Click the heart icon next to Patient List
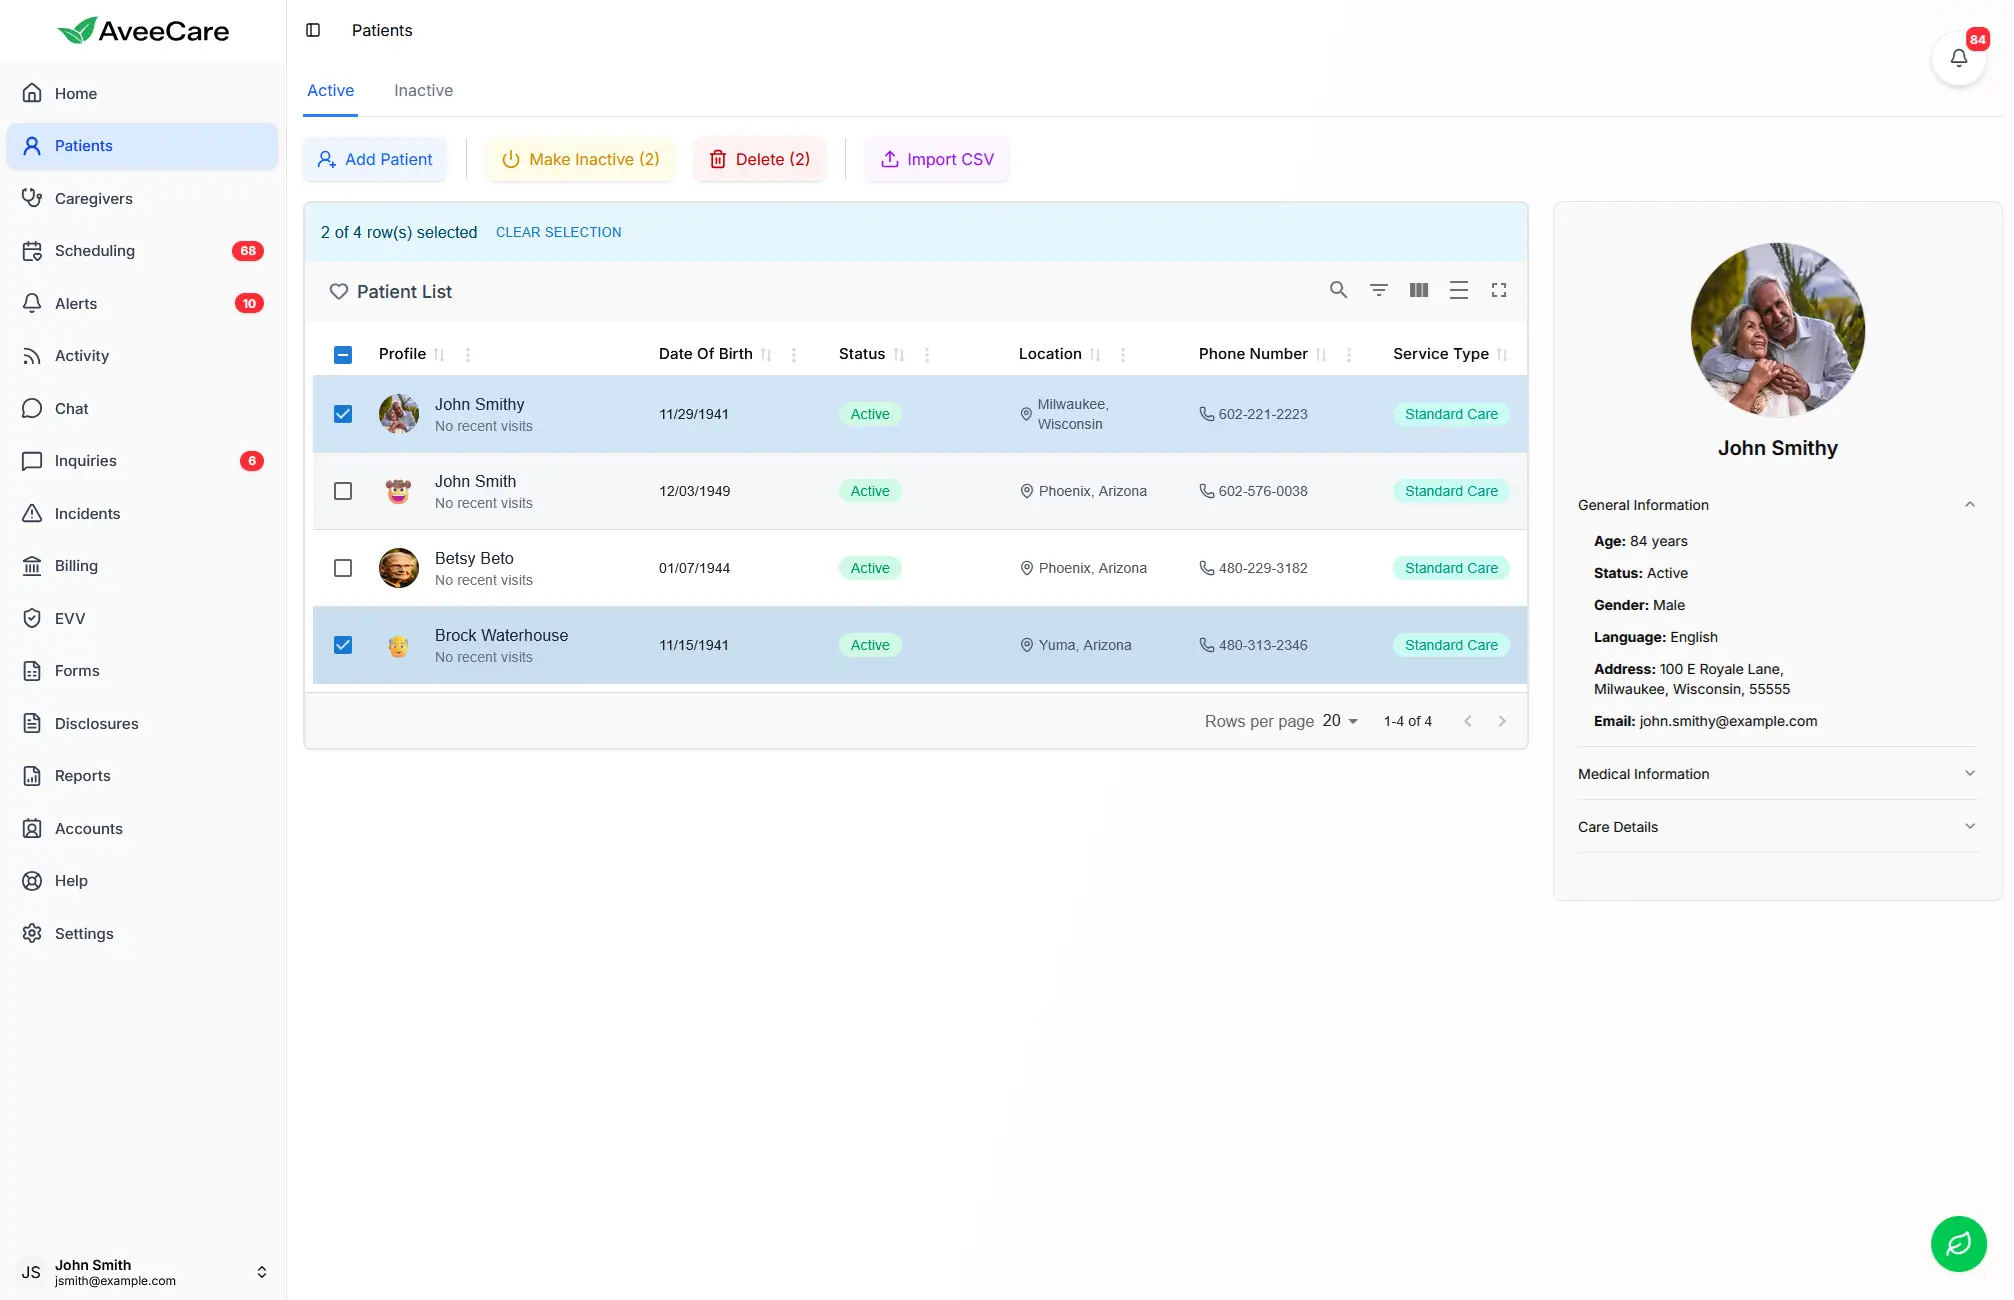The width and height of the screenshot is (2014, 1300). tap(339, 291)
